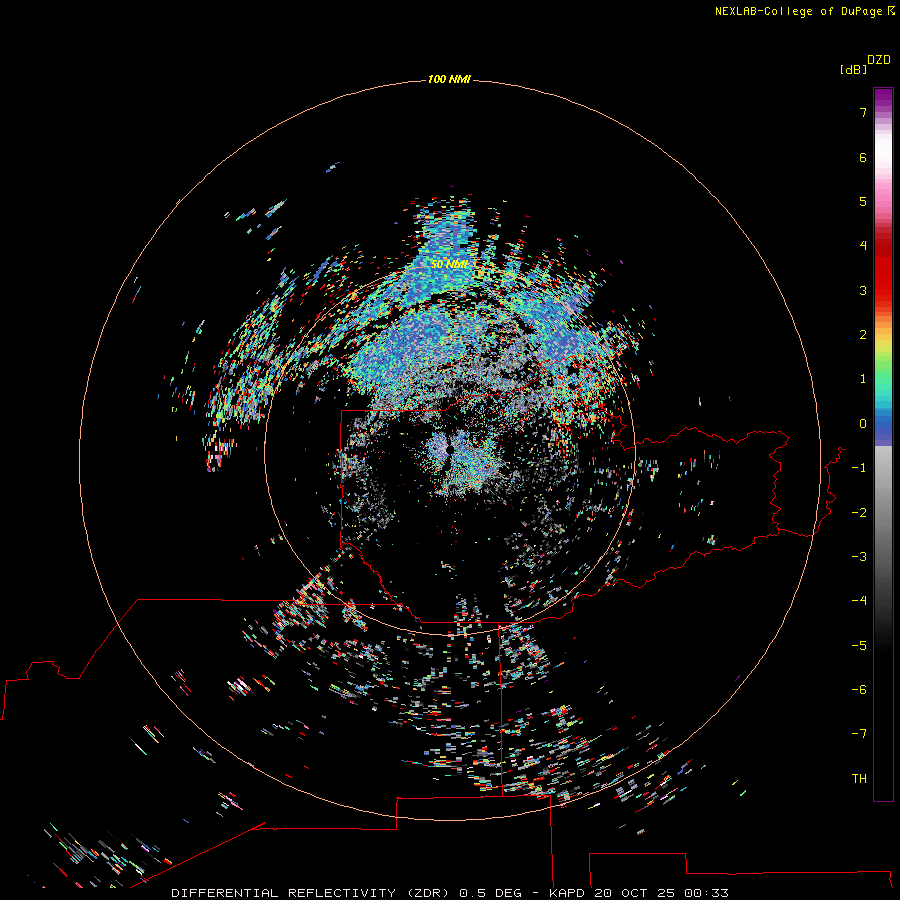The height and width of the screenshot is (900, 900).
Task: Click the 2 value on the ZDR scale
Action: [x=863, y=335]
